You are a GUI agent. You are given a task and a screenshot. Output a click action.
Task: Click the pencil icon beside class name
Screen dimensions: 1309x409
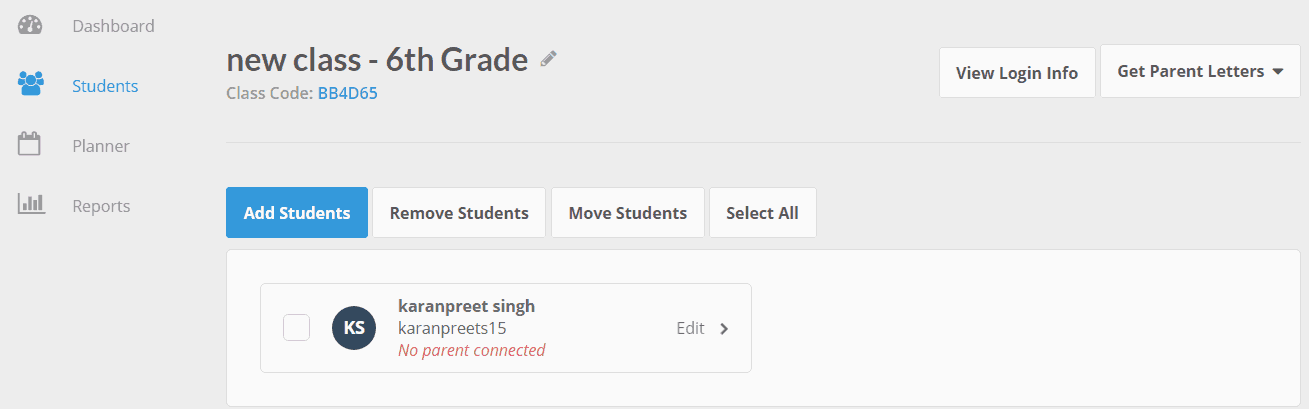[x=548, y=59]
